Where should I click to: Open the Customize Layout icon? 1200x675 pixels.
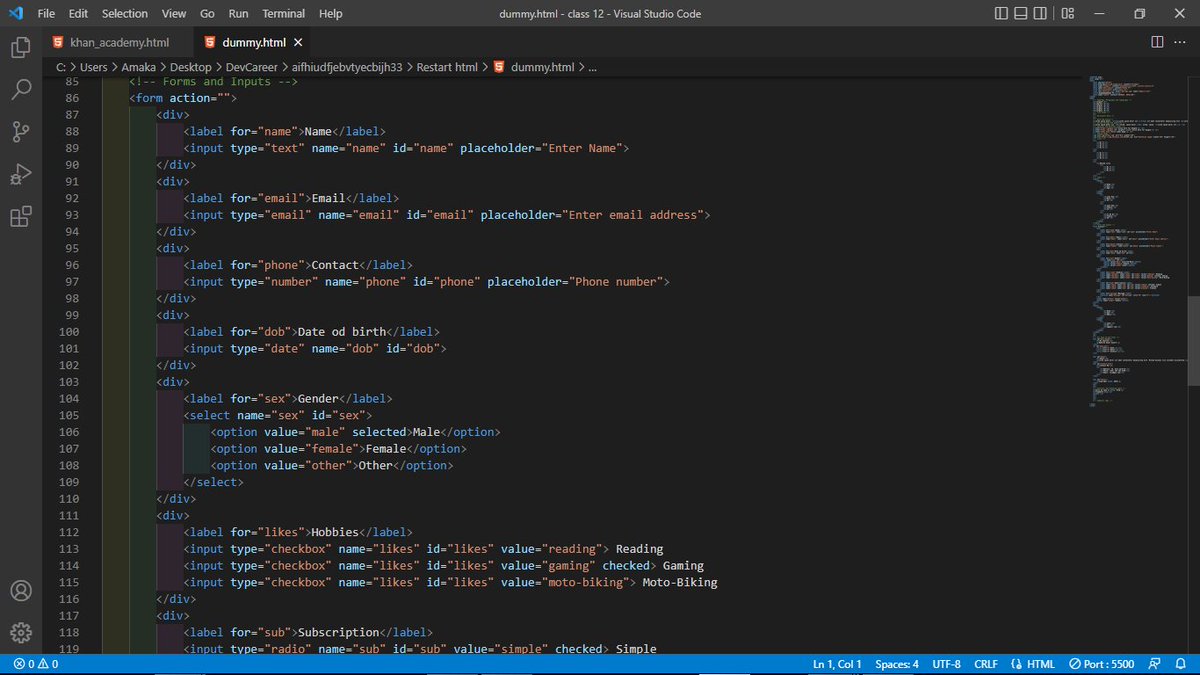click(x=1069, y=13)
